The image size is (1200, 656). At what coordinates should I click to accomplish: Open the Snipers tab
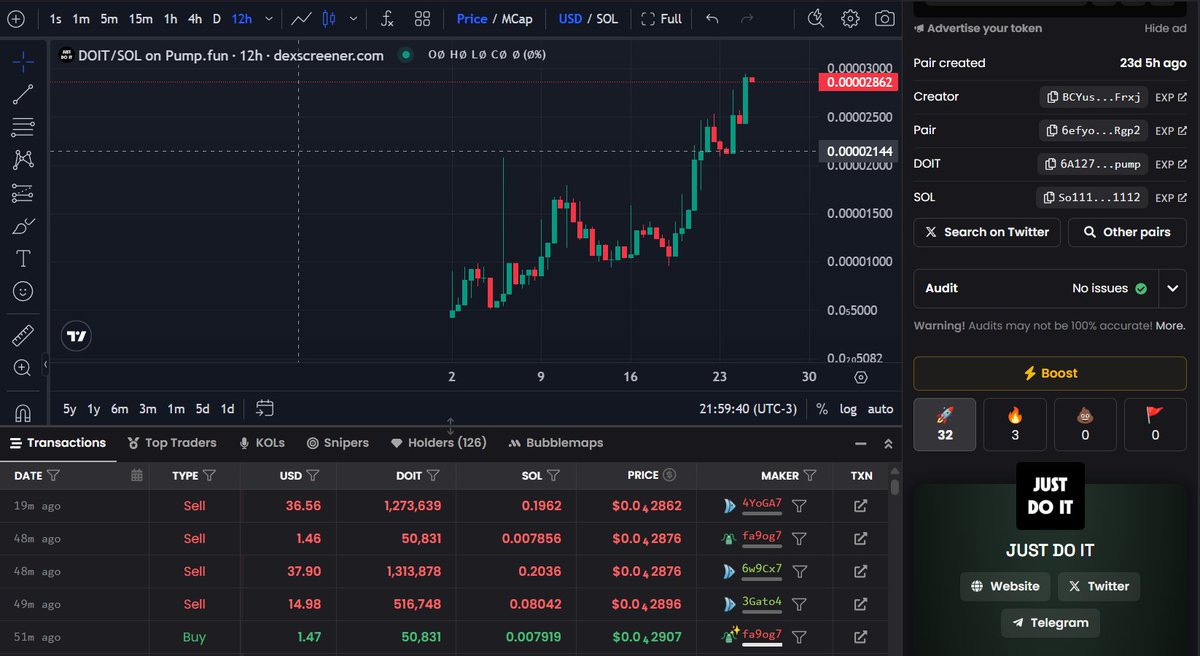(338, 443)
